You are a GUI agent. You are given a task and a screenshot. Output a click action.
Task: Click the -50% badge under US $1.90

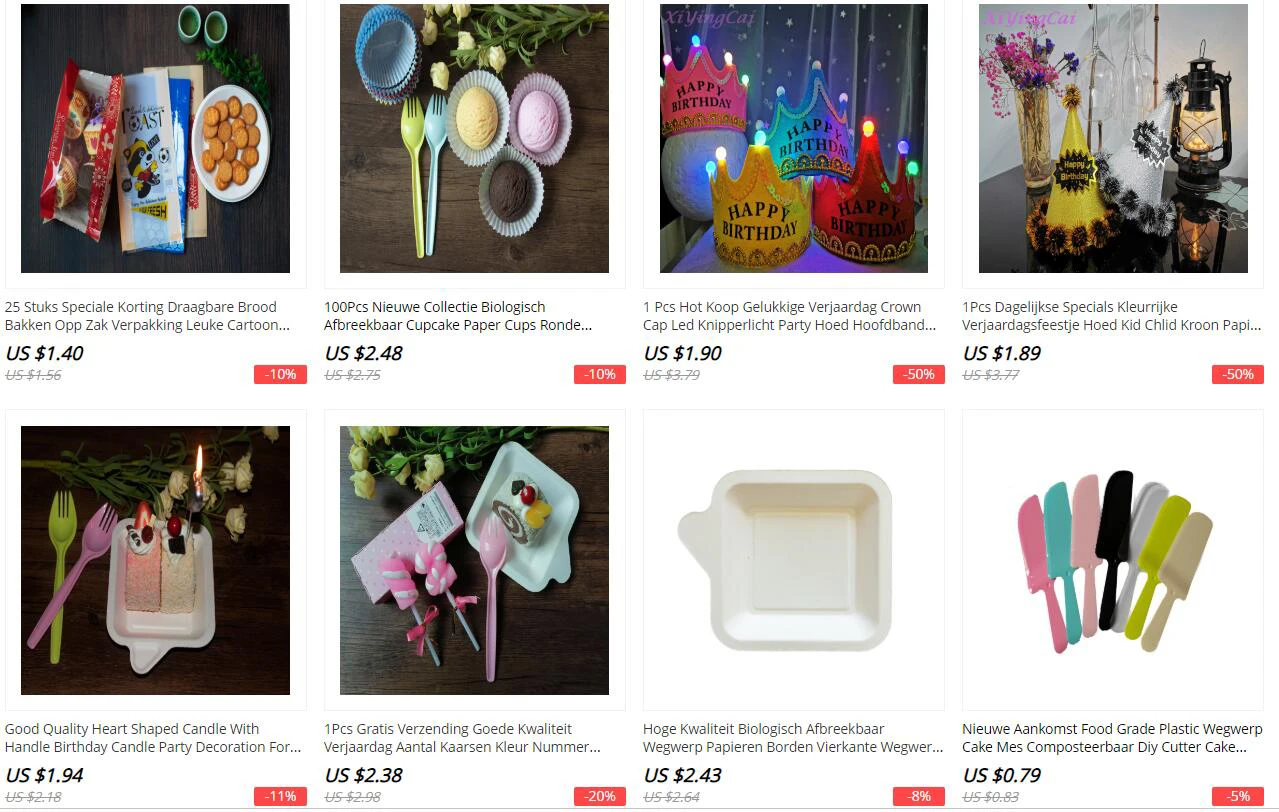coord(919,374)
